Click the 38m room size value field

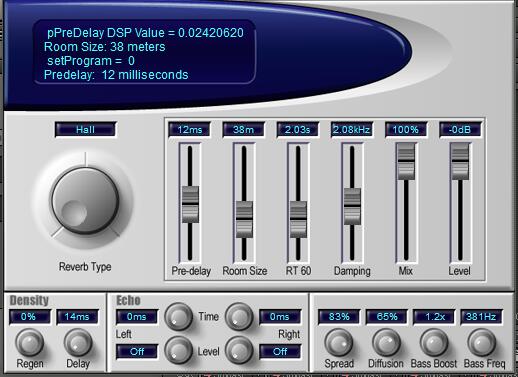[244, 129]
